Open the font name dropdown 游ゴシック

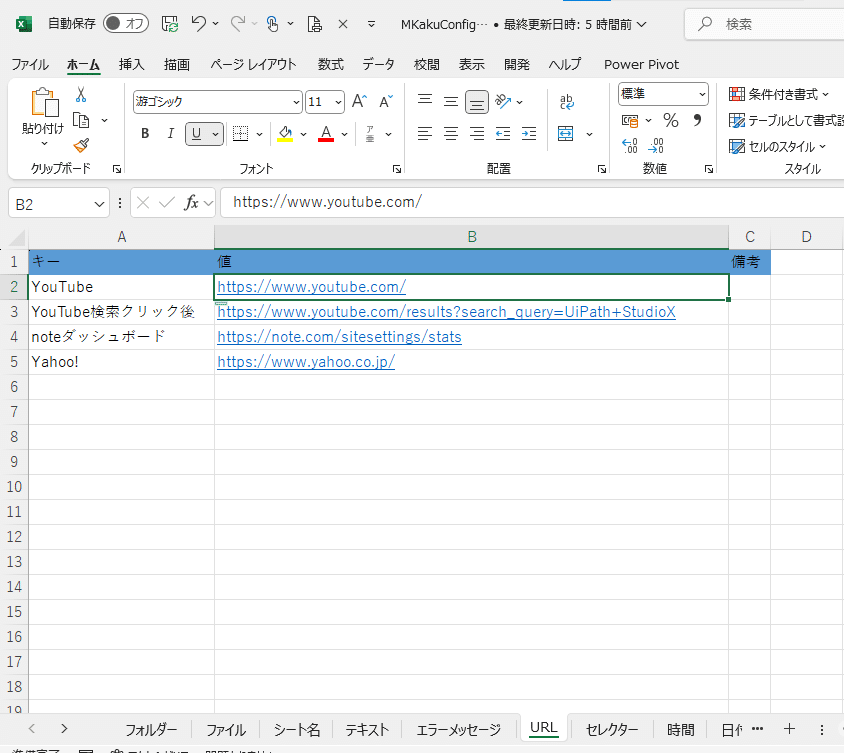point(296,102)
